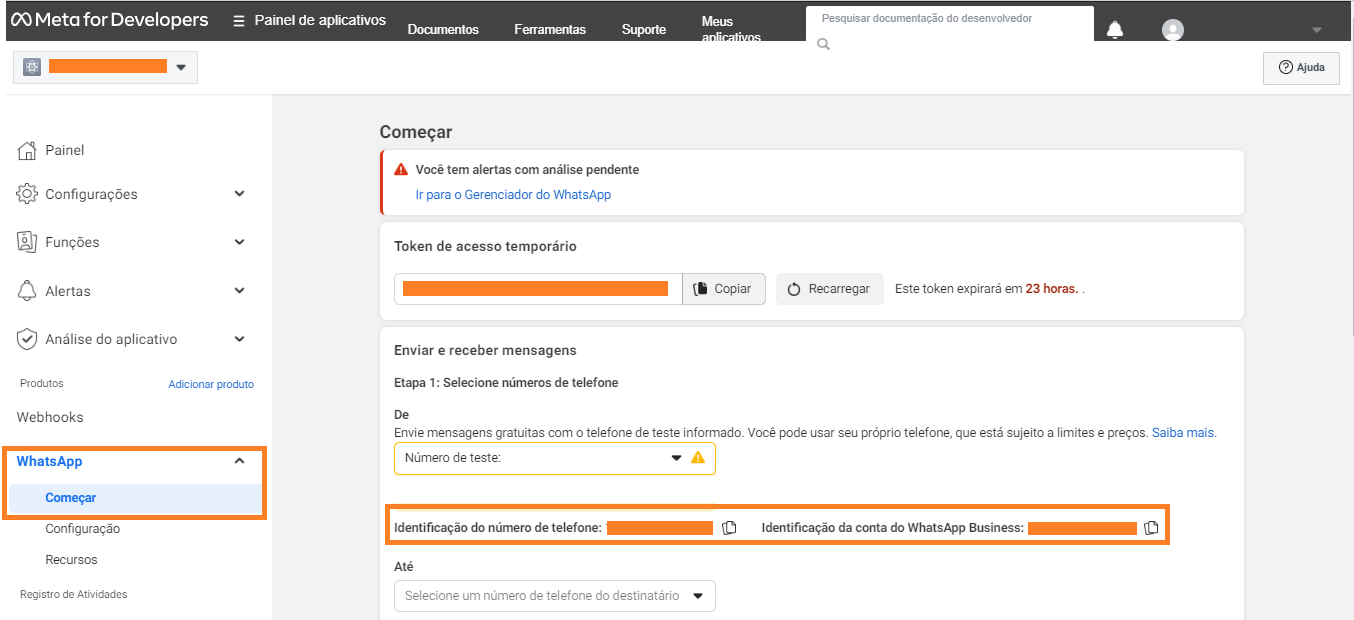The height and width of the screenshot is (620, 1354).
Task: Click the Começar page heading
Action: 416,132
